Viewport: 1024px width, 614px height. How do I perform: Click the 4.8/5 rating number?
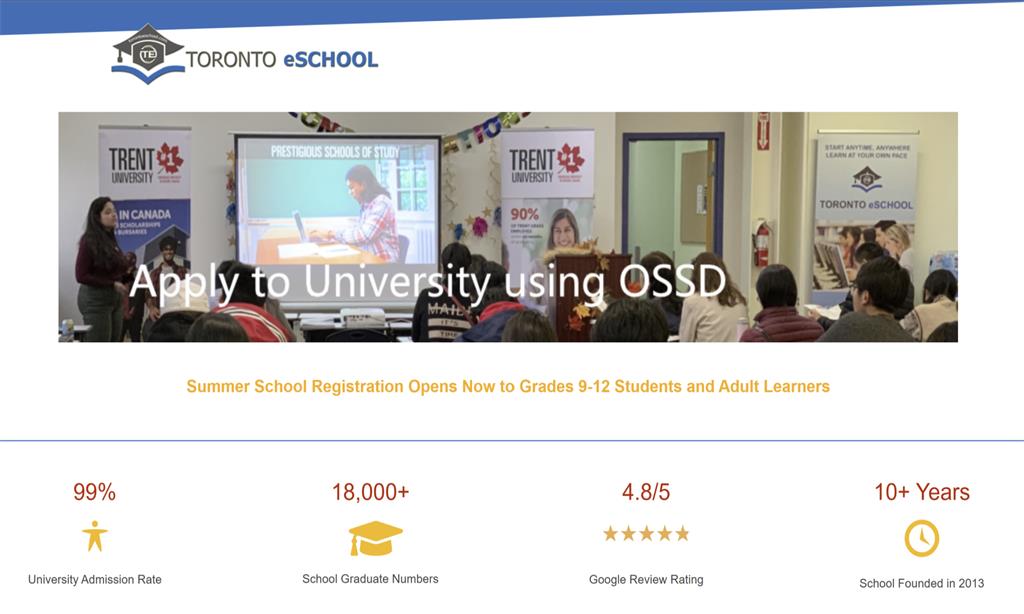646,492
